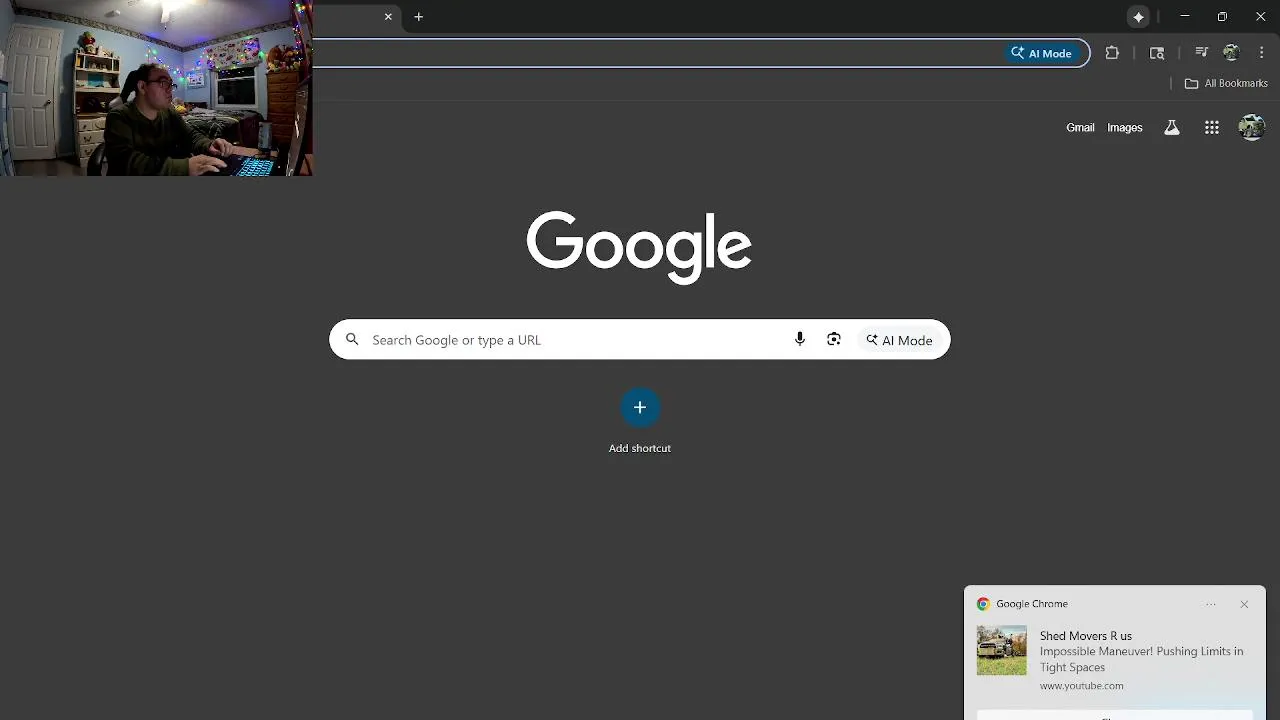Close the Chrome notification popup
This screenshot has height=720, width=1280.
coord(1244,604)
